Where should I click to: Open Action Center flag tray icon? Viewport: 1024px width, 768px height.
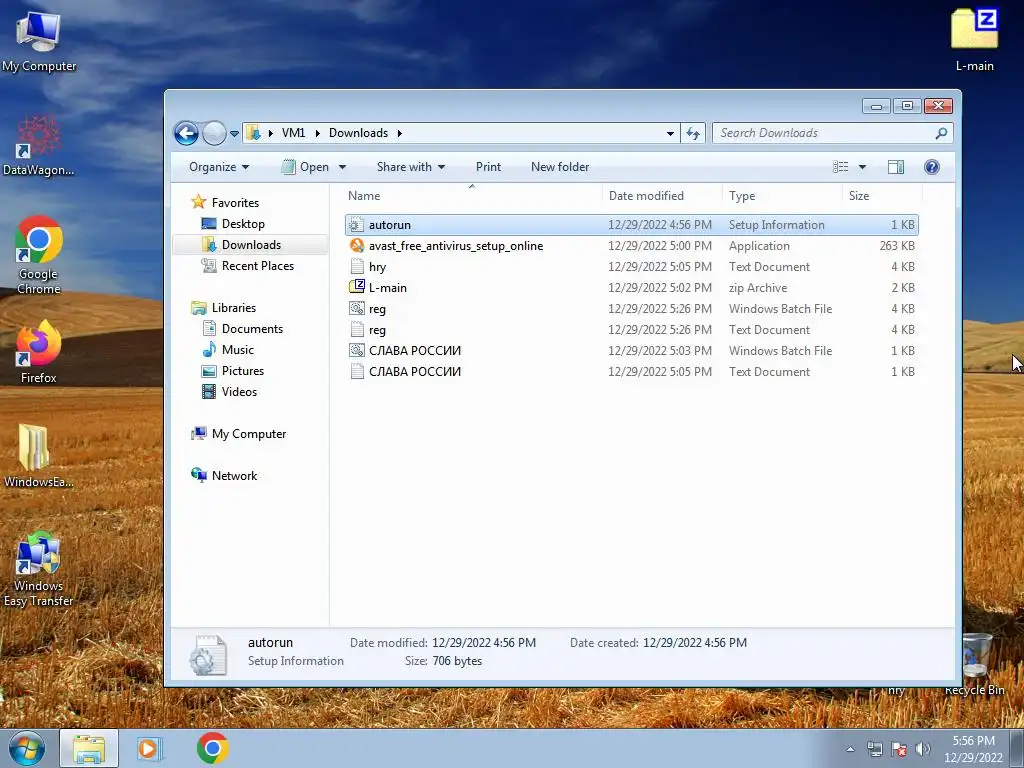(x=899, y=750)
